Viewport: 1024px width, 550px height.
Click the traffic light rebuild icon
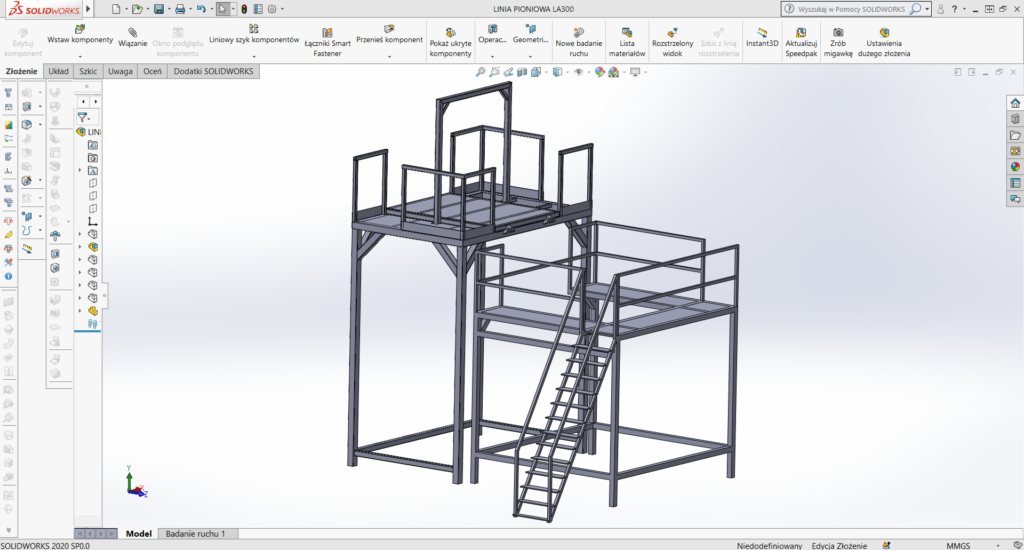[244, 9]
